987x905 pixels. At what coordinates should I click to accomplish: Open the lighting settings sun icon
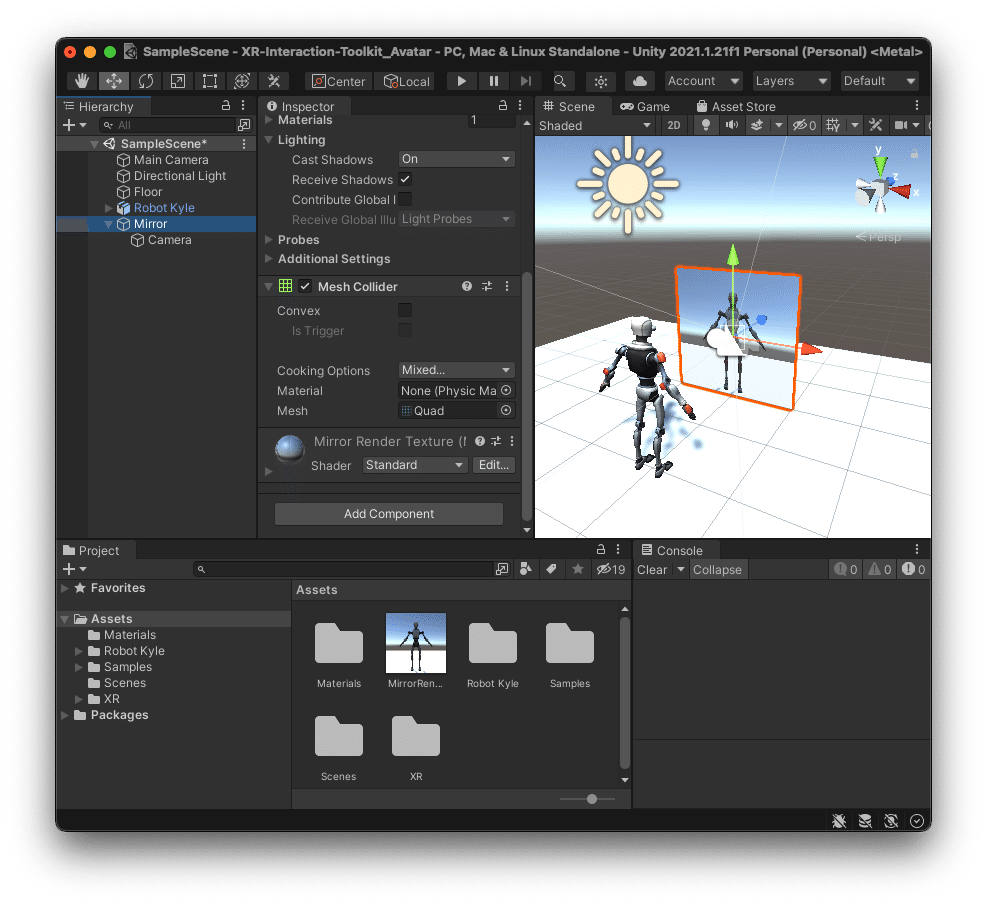(x=601, y=82)
